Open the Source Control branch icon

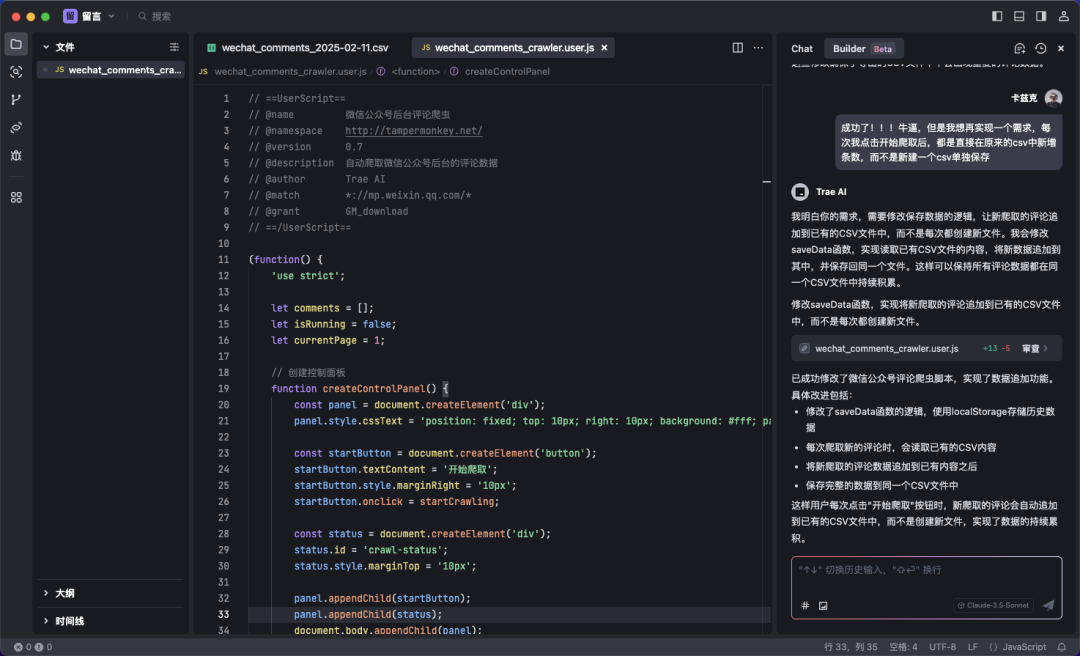pos(16,100)
